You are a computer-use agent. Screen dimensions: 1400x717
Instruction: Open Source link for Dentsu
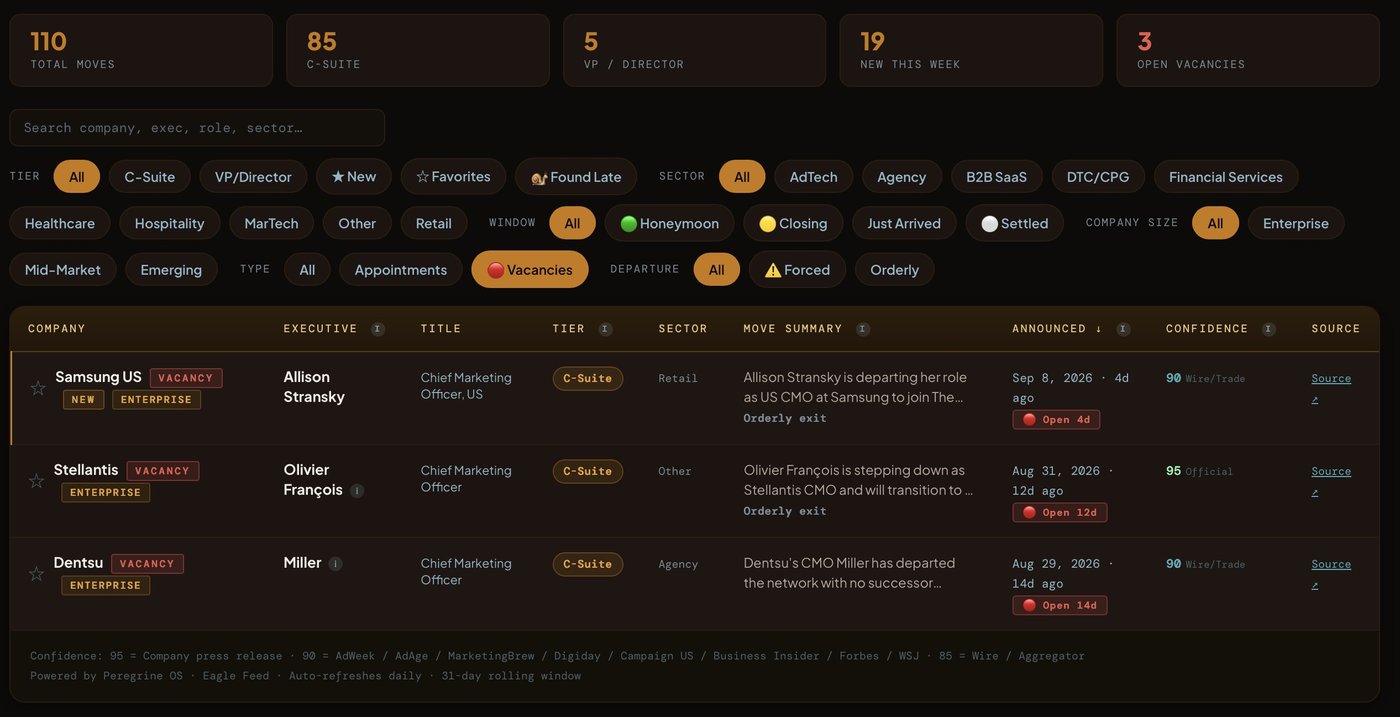click(1331, 574)
